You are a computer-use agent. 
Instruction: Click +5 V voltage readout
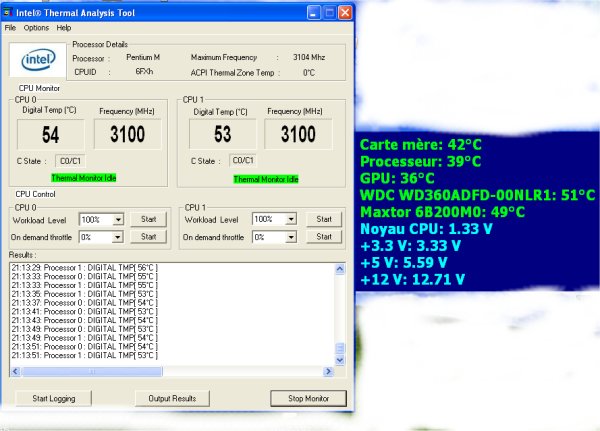(404, 263)
